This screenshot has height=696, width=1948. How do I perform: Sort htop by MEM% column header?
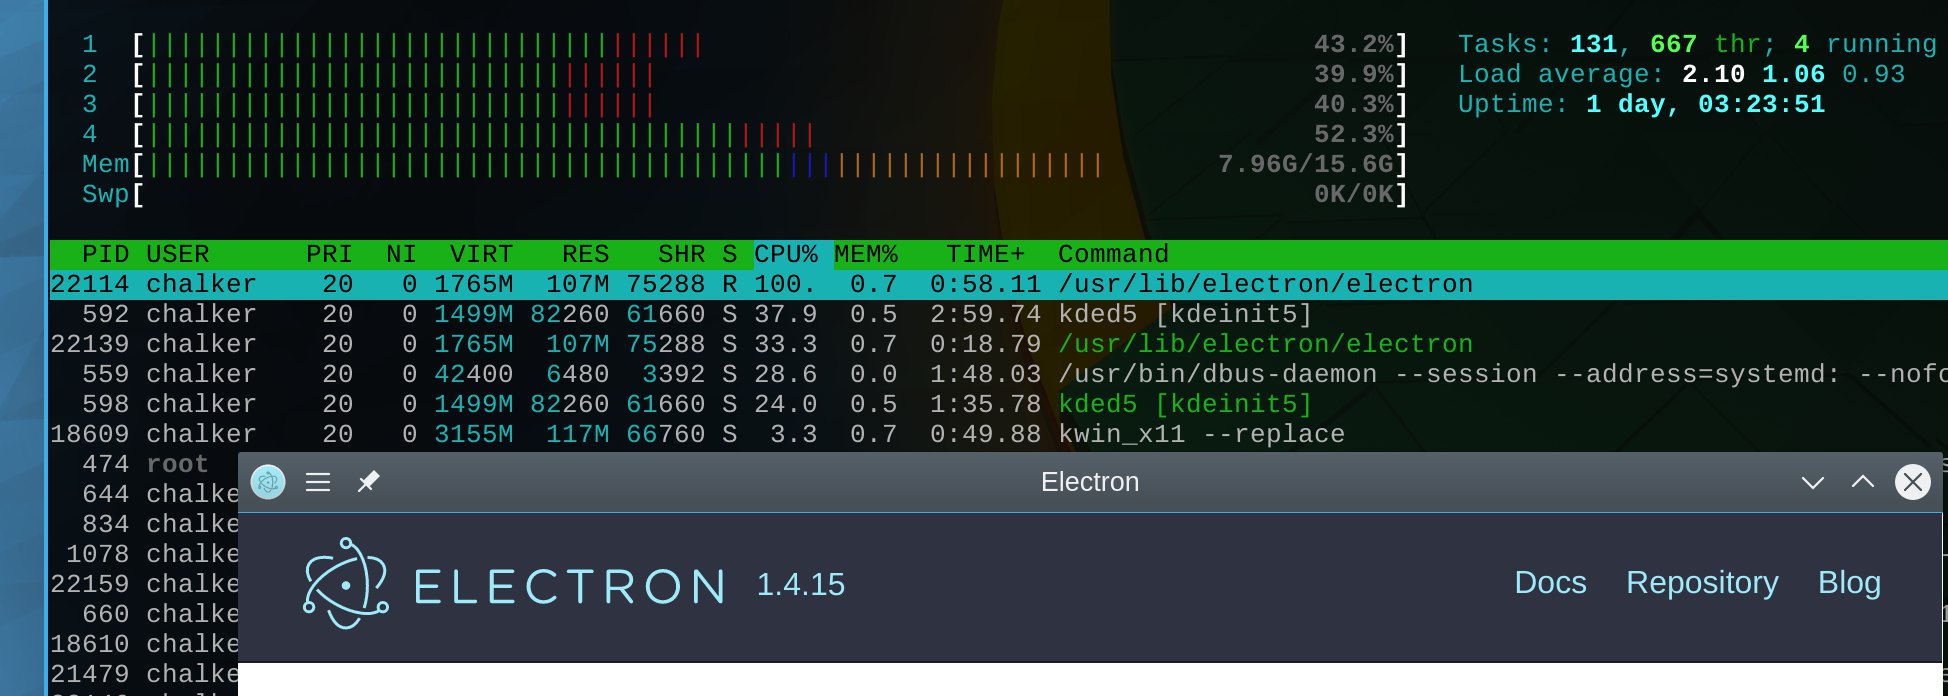click(866, 254)
